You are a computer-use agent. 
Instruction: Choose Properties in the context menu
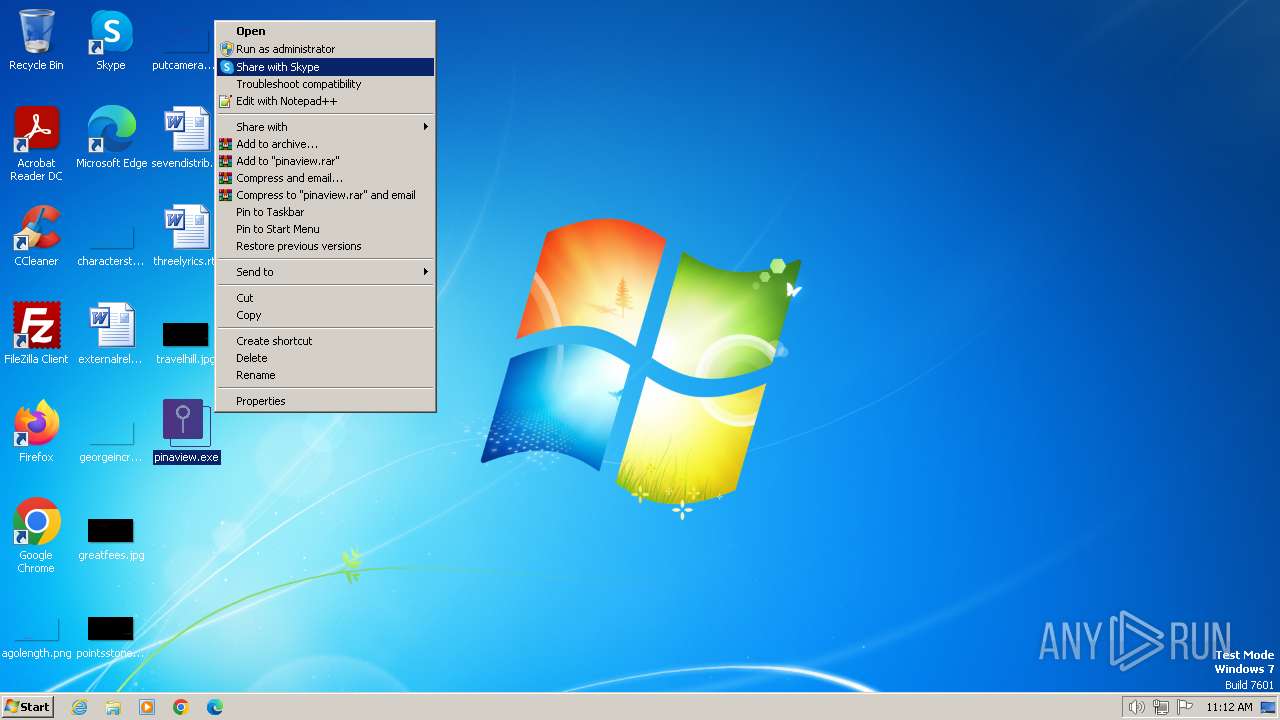click(x=326, y=401)
